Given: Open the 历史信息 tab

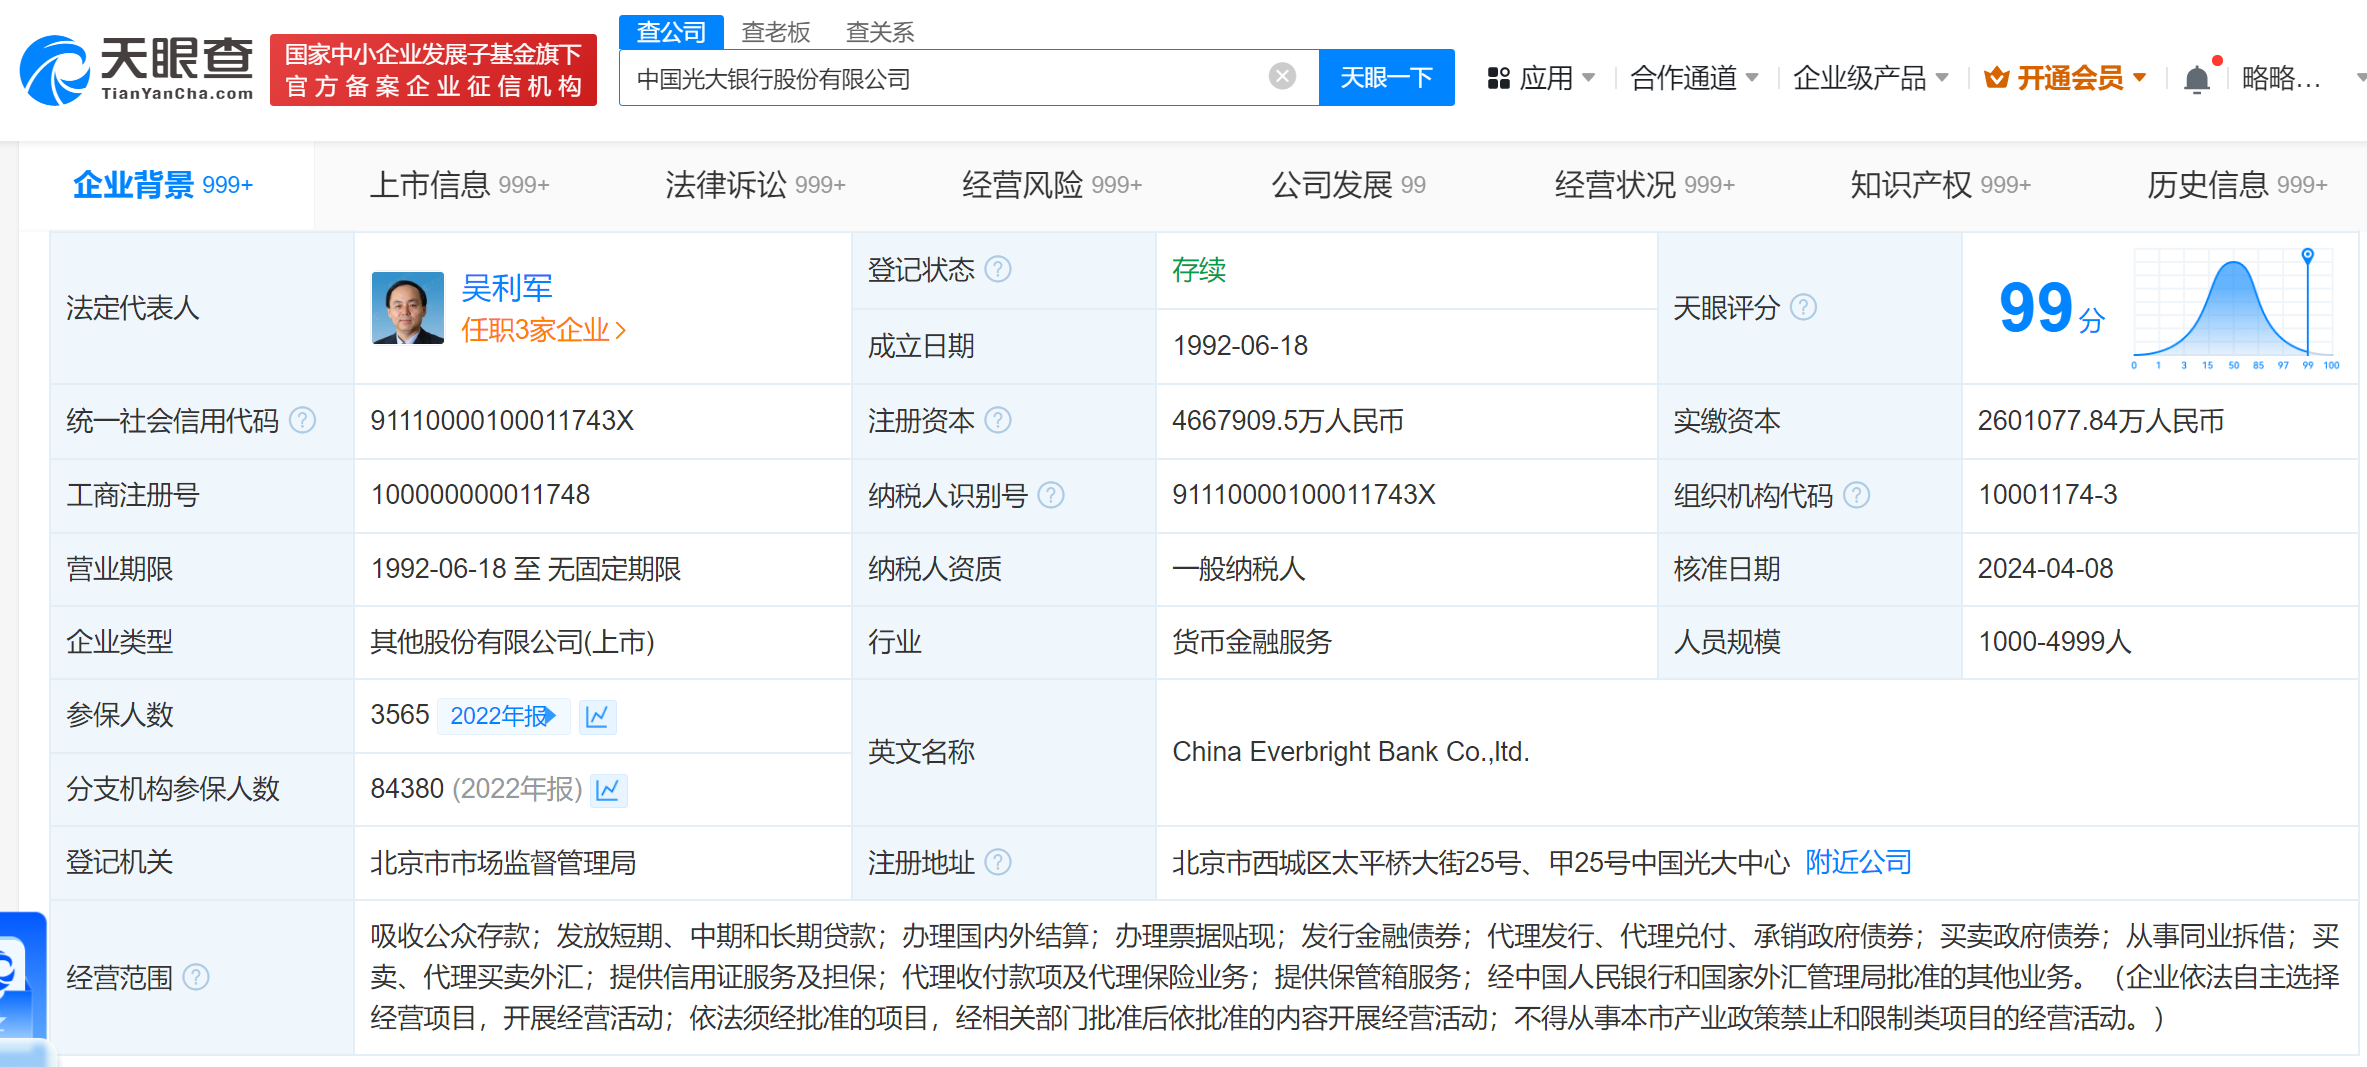Looking at the screenshot, I should click(2238, 185).
